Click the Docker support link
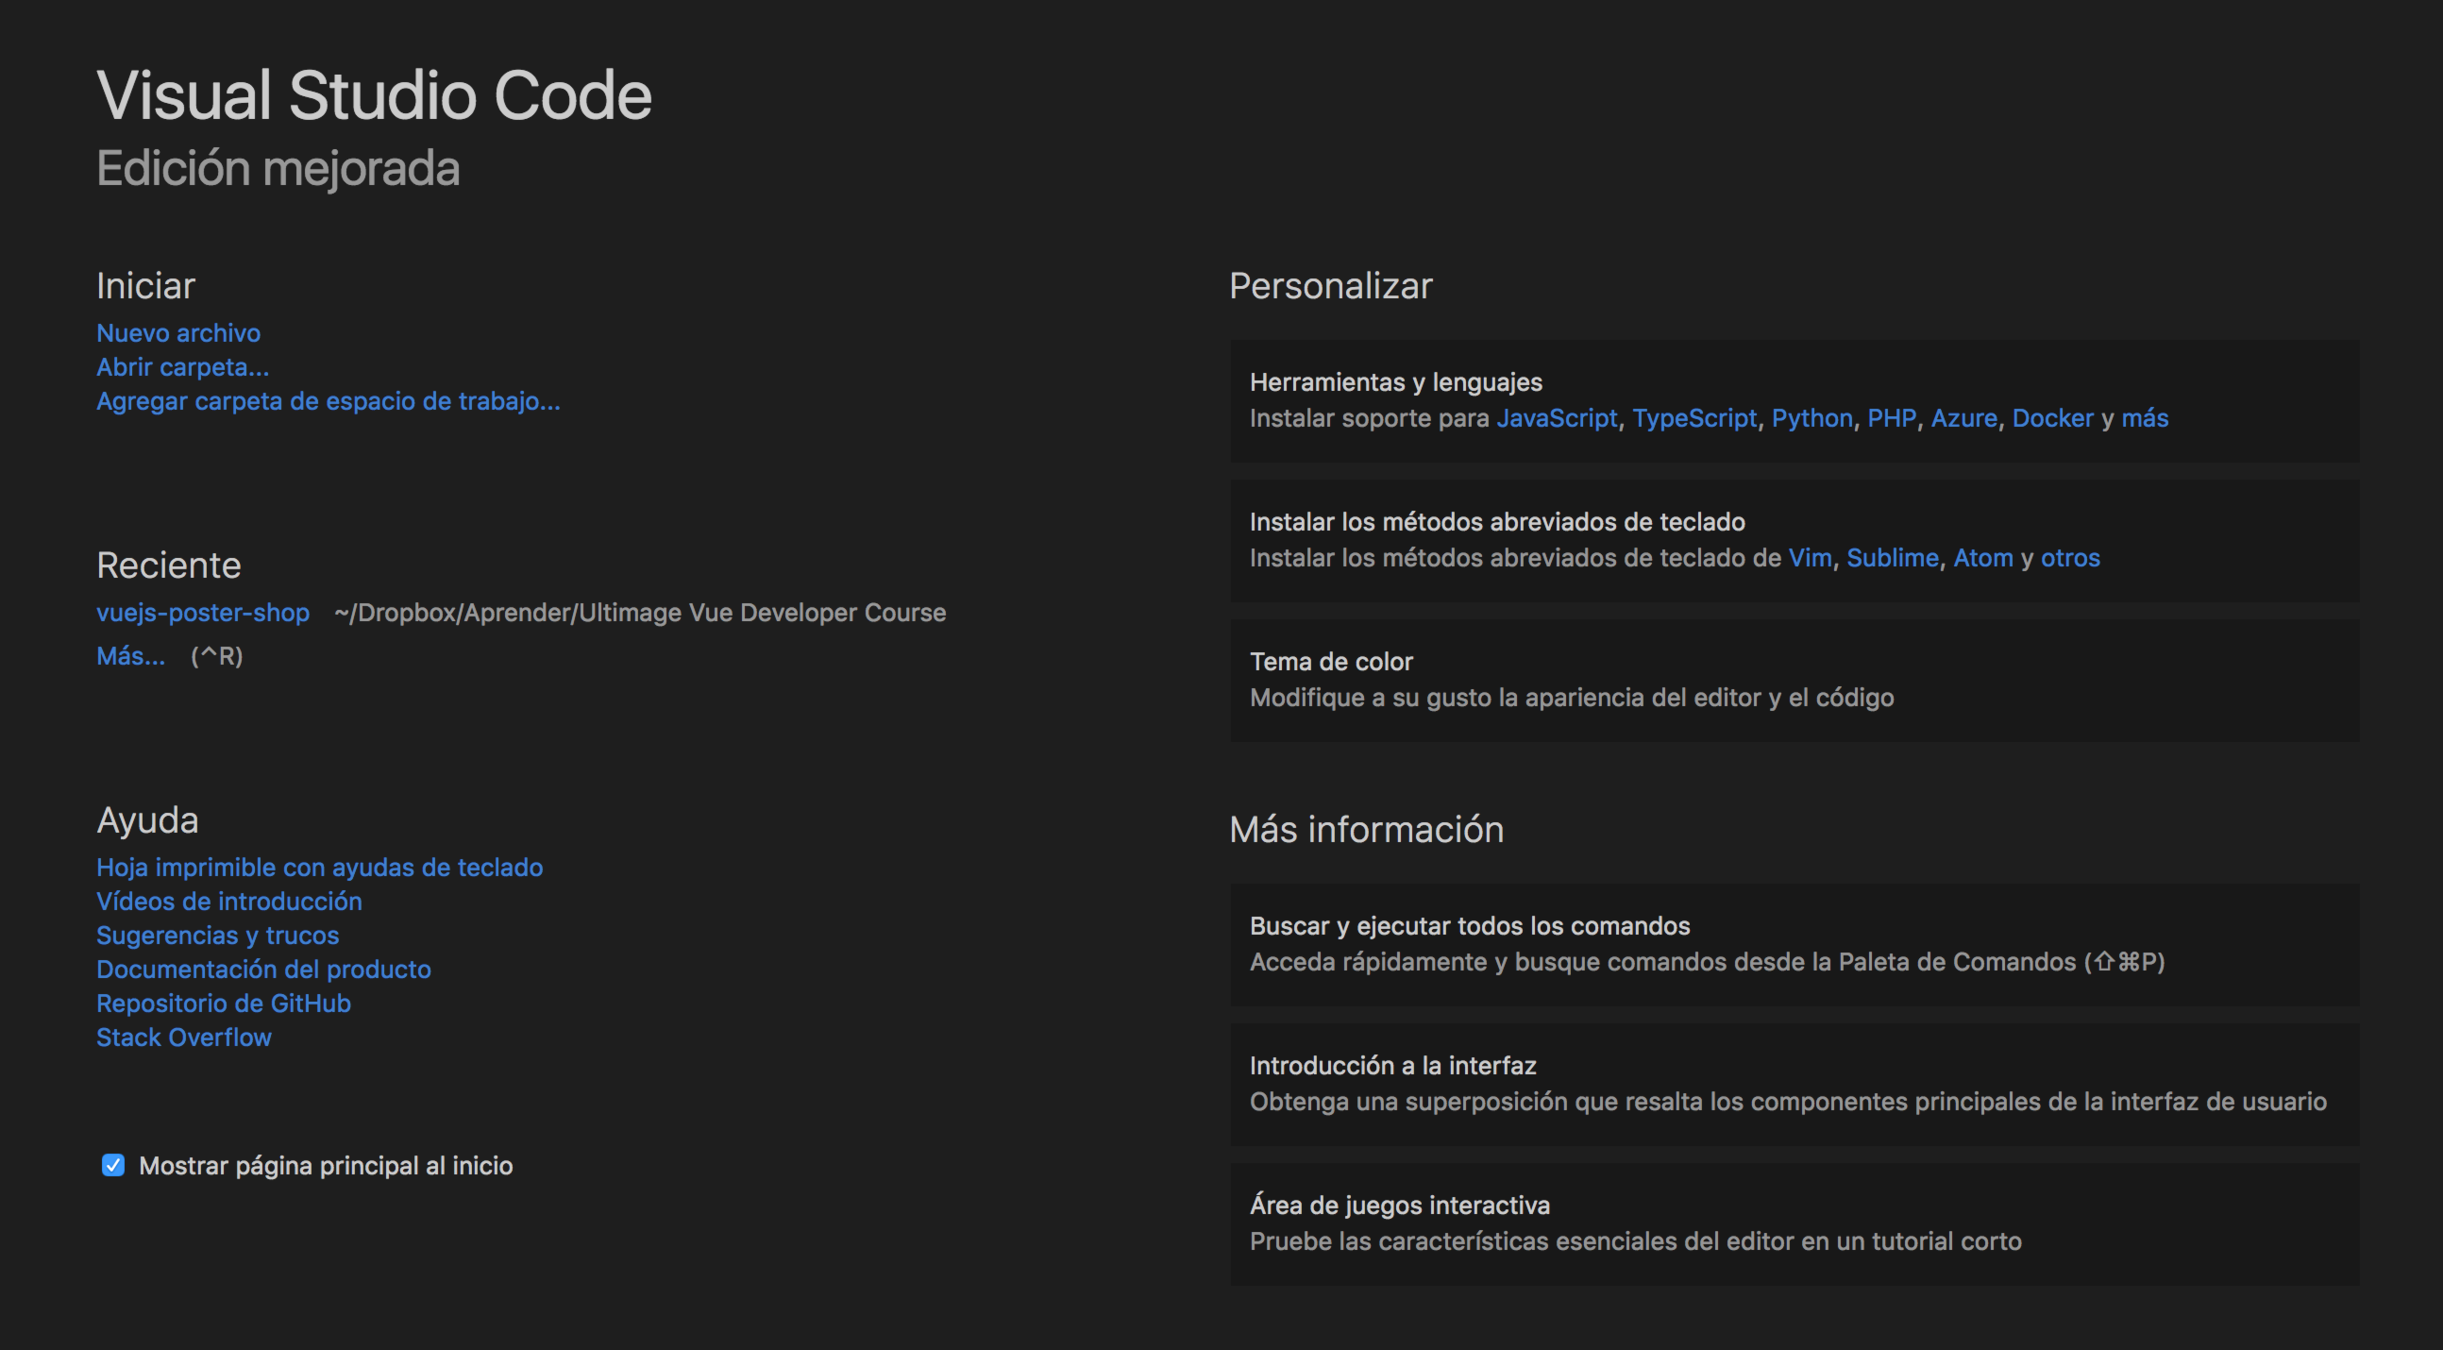The image size is (2443, 1350). click(x=2052, y=418)
